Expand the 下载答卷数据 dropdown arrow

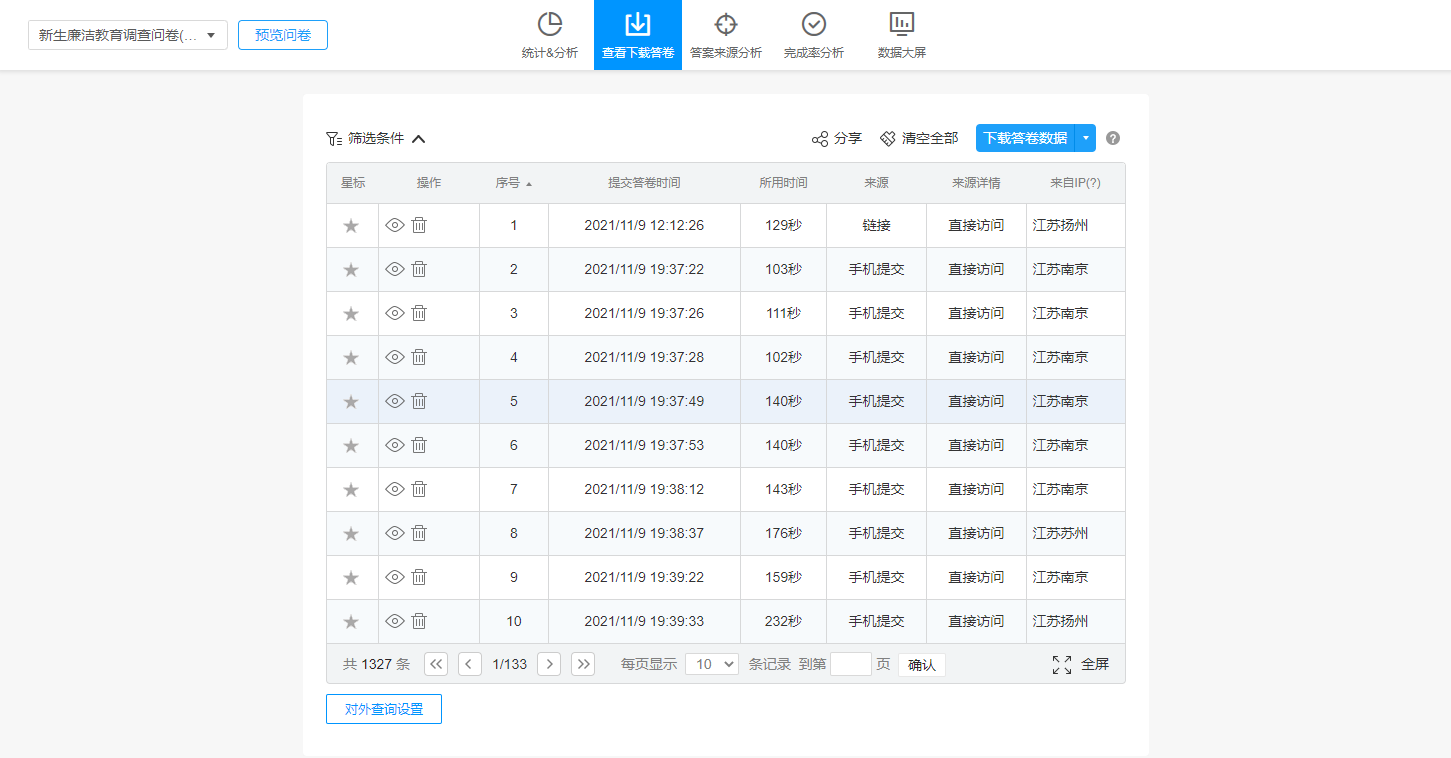coord(1086,138)
